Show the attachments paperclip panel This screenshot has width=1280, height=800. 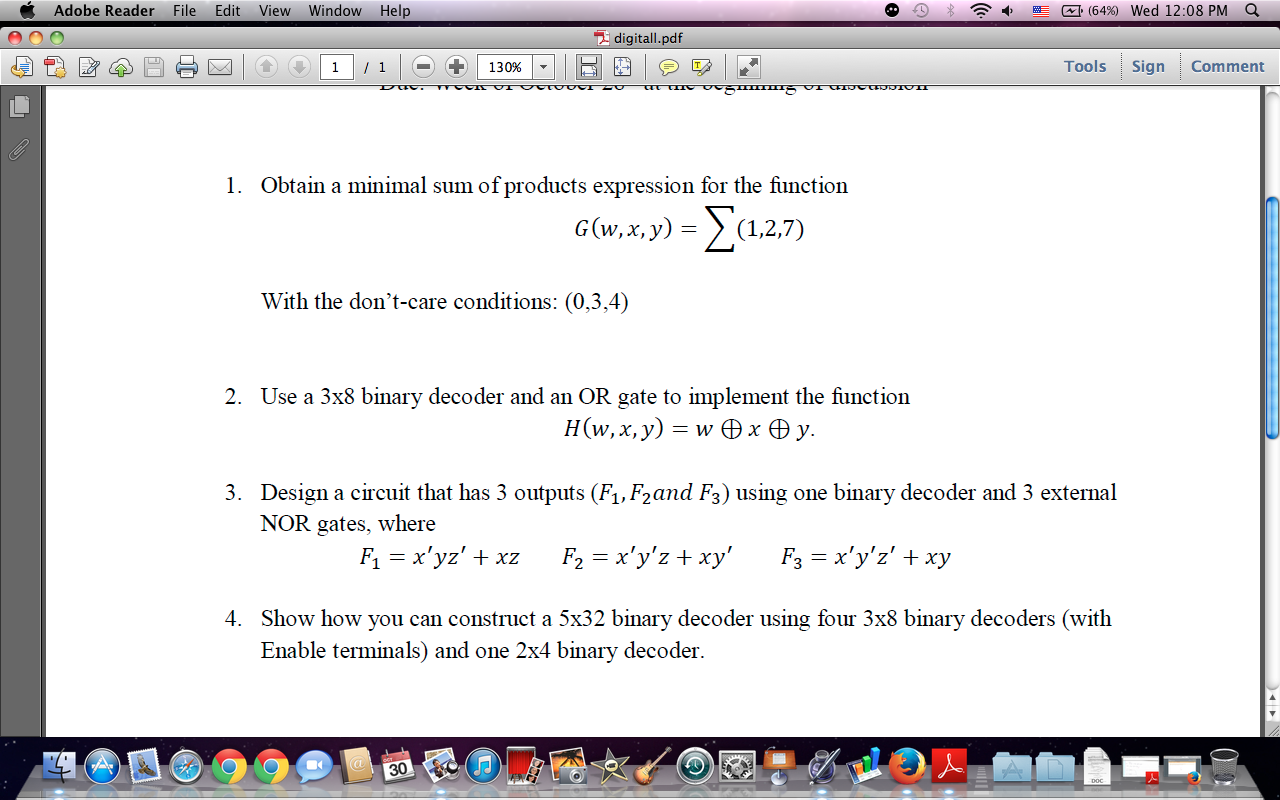18,151
